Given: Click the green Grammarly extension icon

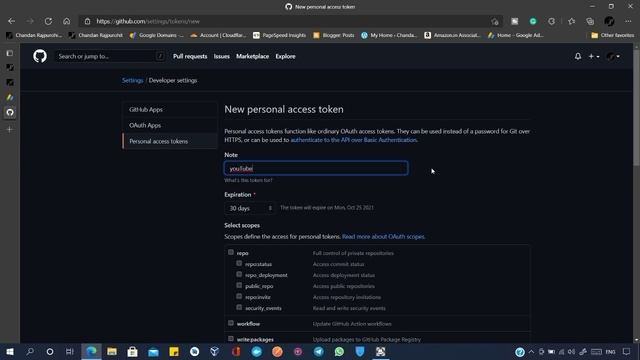Looking at the screenshot, I should [533, 21].
